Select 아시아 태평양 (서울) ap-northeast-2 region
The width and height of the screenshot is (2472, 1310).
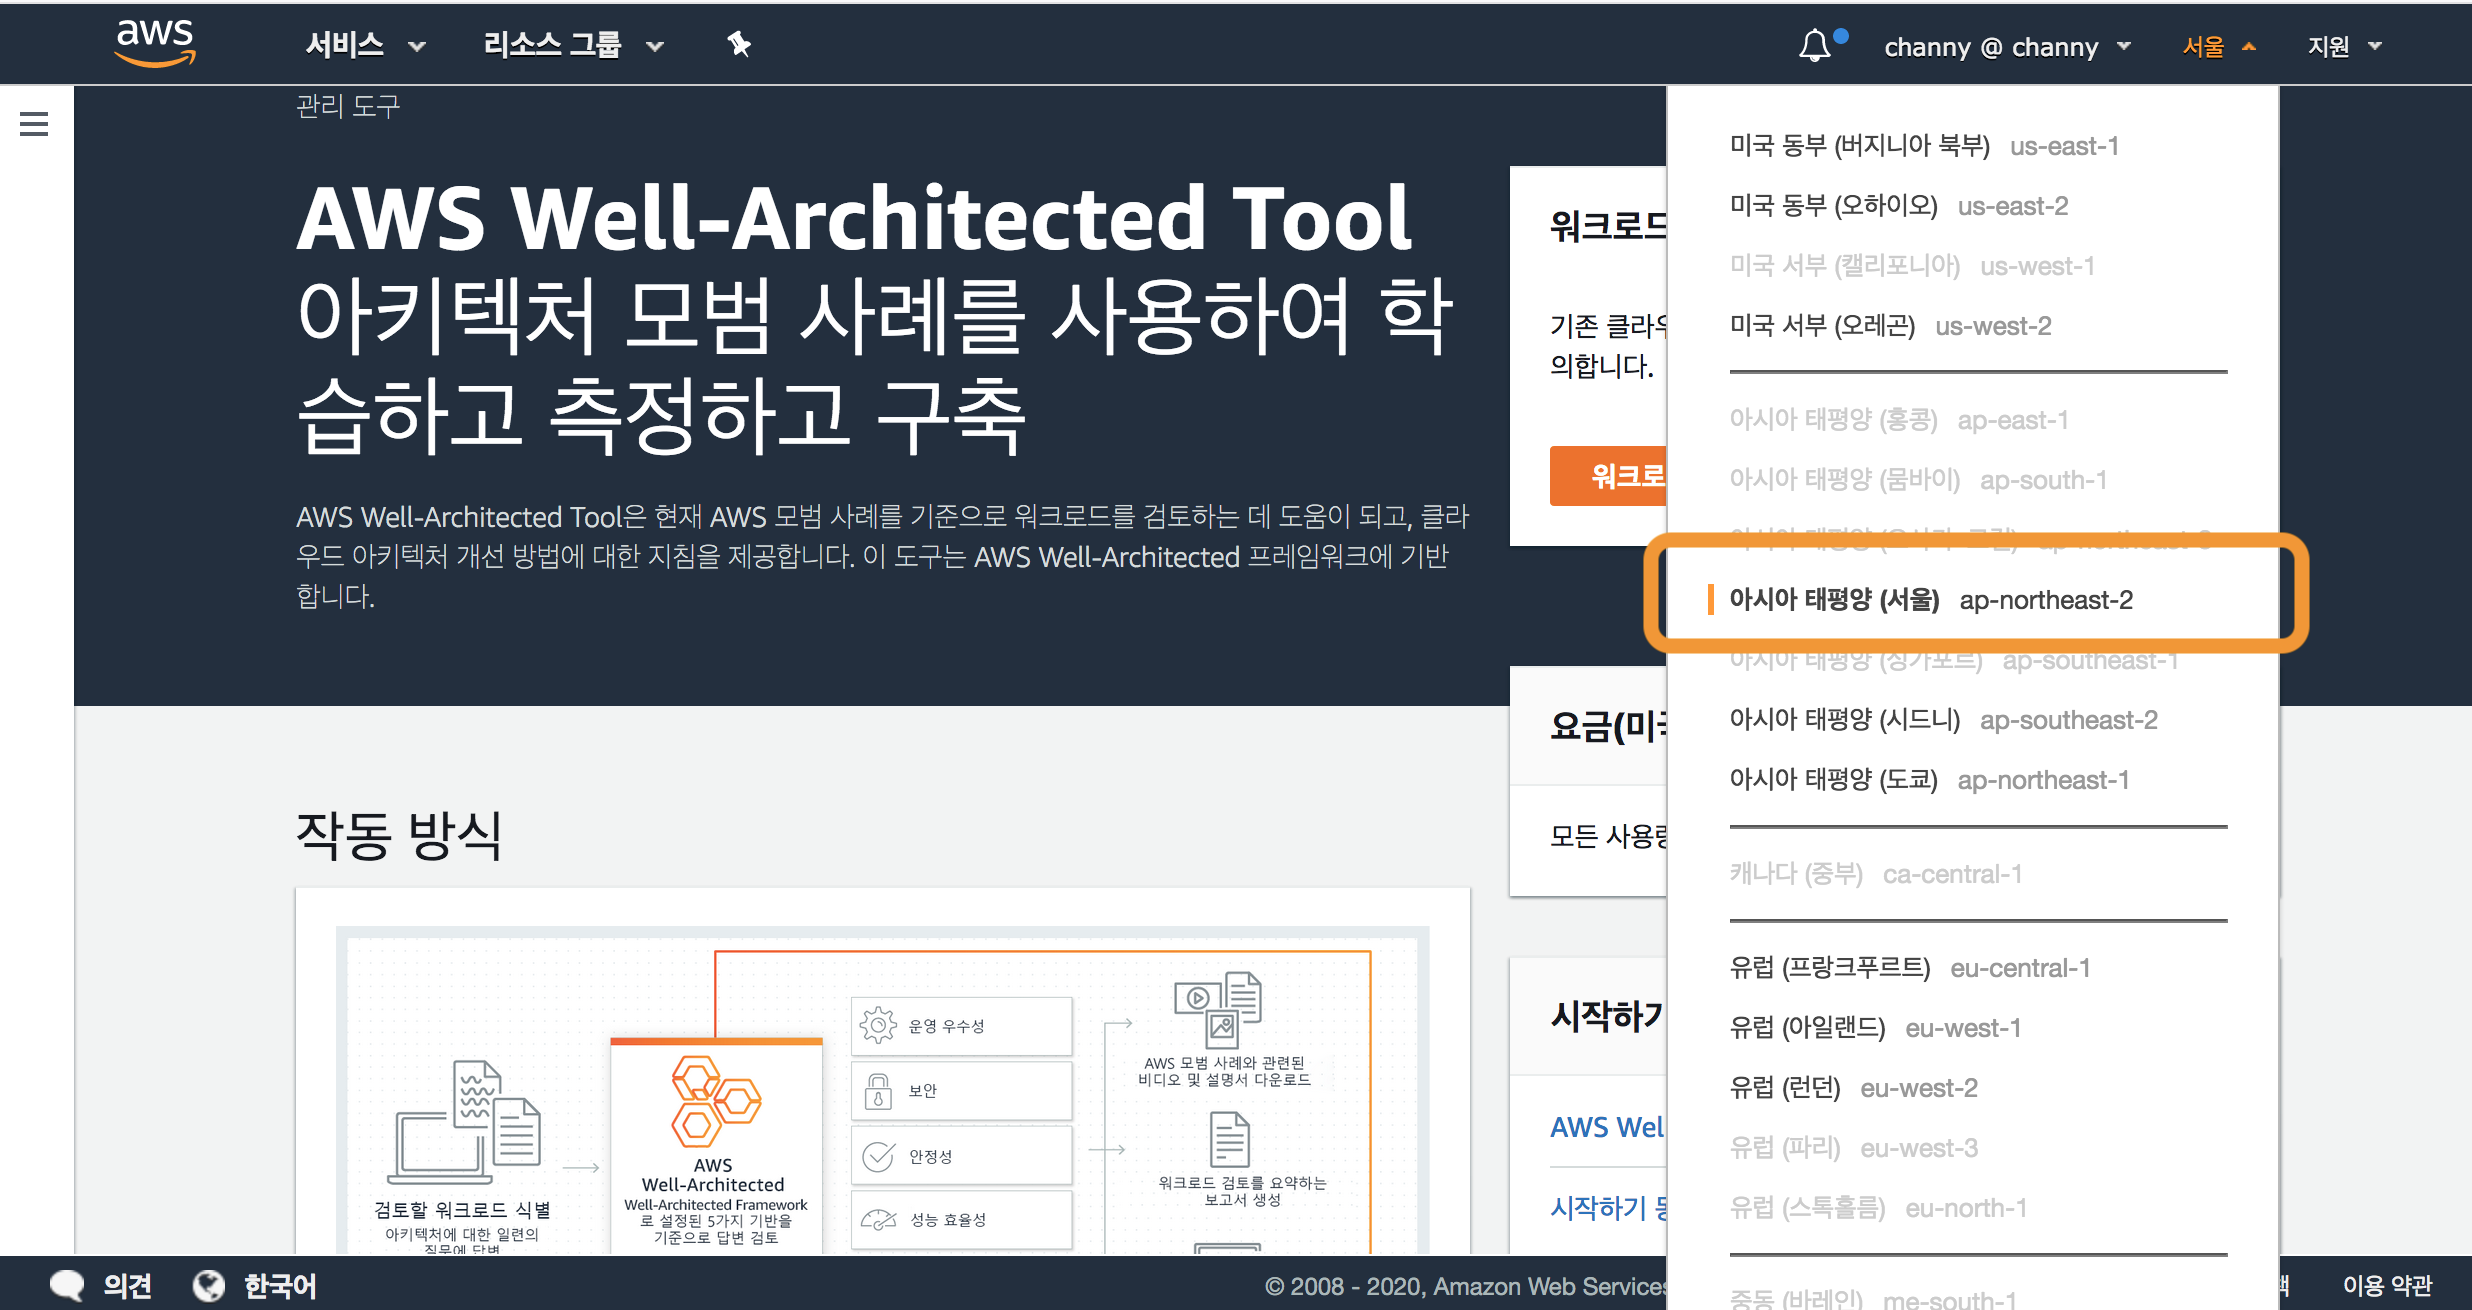tap(1930, 600)
